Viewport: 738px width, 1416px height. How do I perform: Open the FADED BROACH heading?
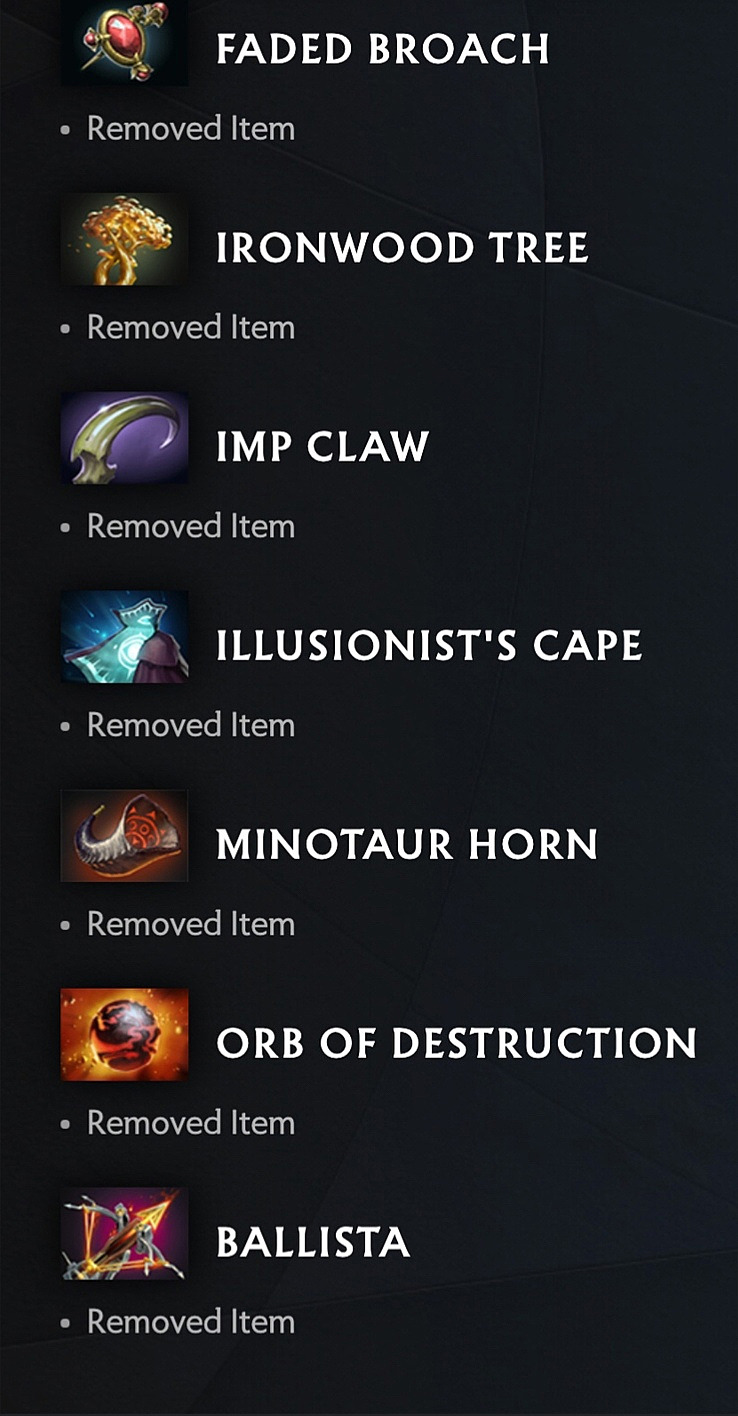[383, 49]
